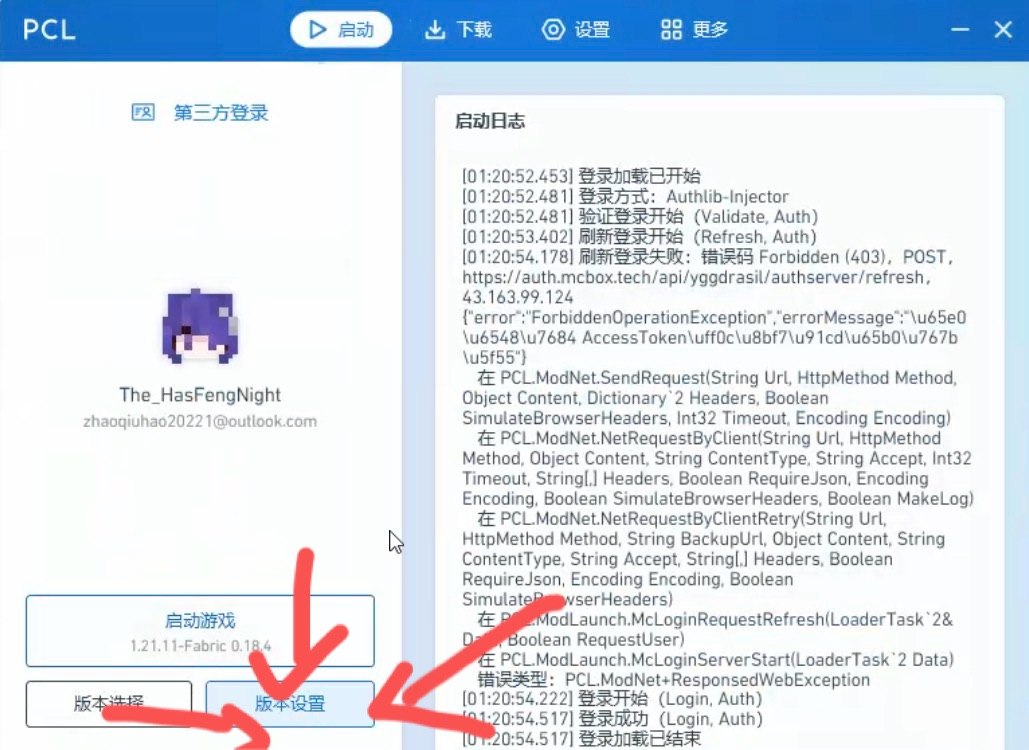The width and height of the screenshot is (1029, 750).
Task: Open the 启动 tab in the top bar
Action: point(341,30)
